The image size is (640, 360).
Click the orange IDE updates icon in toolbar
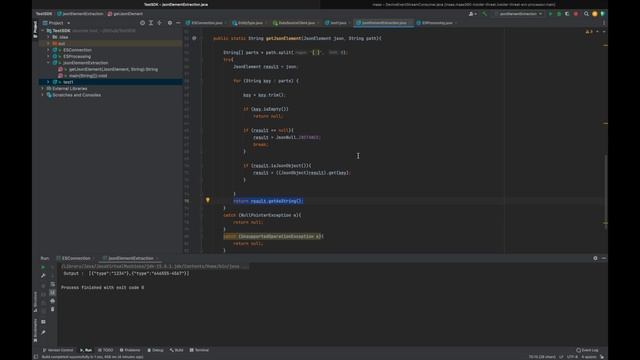pyautogui.click(x=595, y=14)
